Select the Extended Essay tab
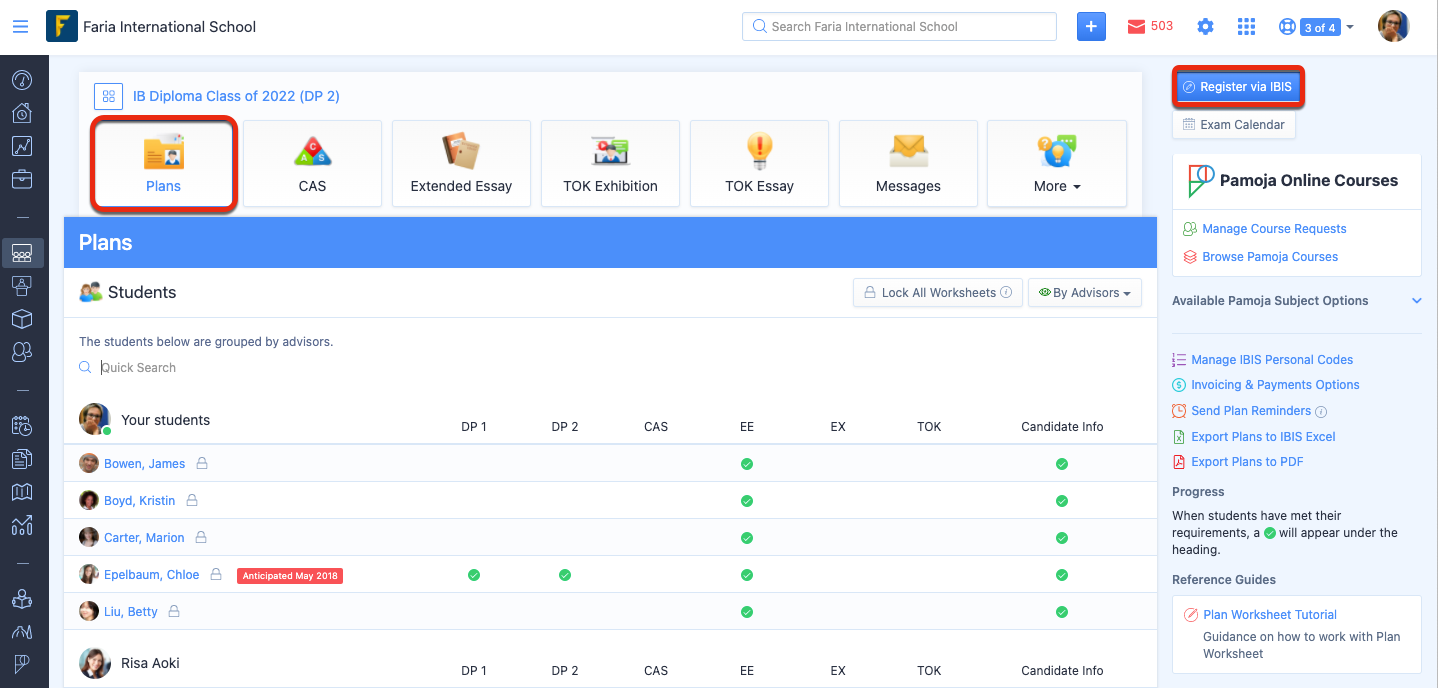The height and width of the screenshot is (688, 1438). pyautogui.click(x=461, y=164)
